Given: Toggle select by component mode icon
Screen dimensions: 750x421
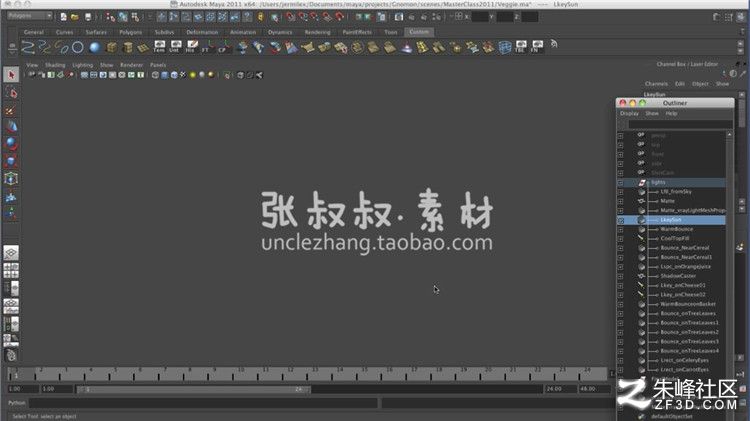Looking at the screenshot, I should (x=135, y=17).
